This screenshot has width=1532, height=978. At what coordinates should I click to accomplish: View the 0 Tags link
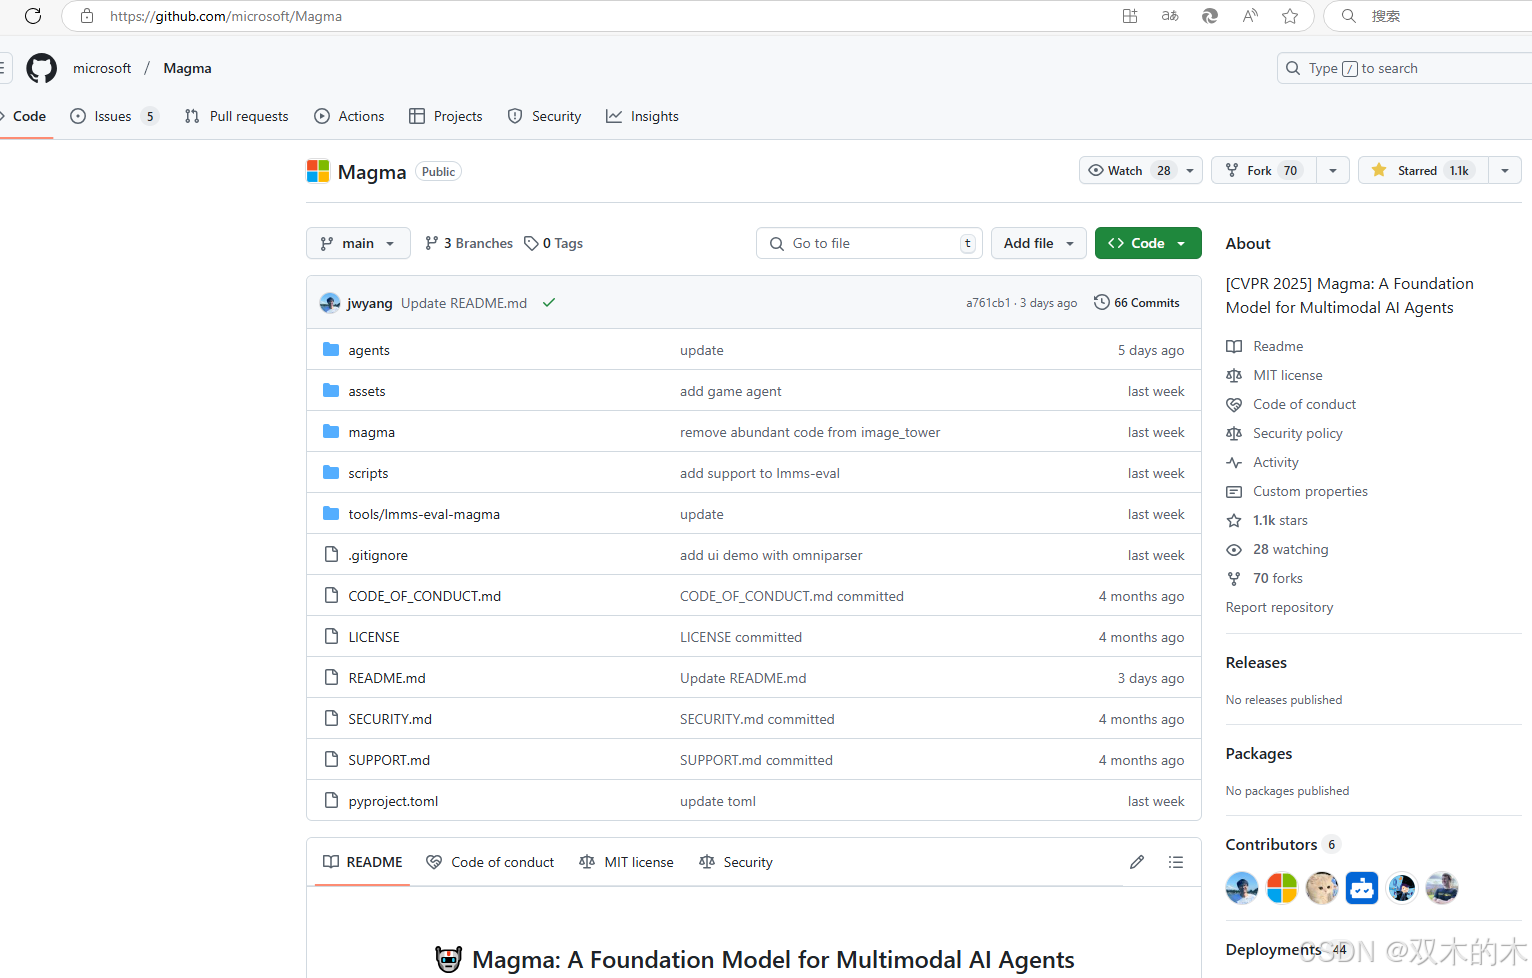pyautogui.click(x=554, y=243)
